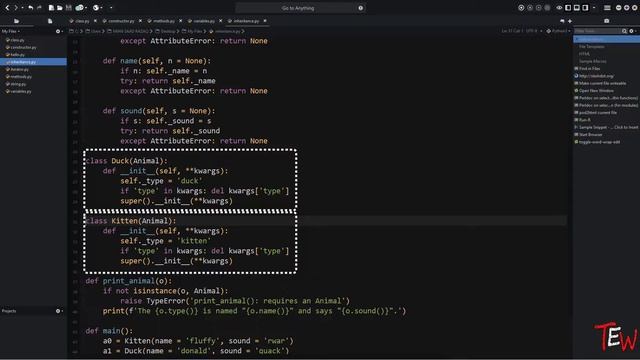Open a file with the folder icon
Screen dimensions: 640x360
[x=60, y=8]
